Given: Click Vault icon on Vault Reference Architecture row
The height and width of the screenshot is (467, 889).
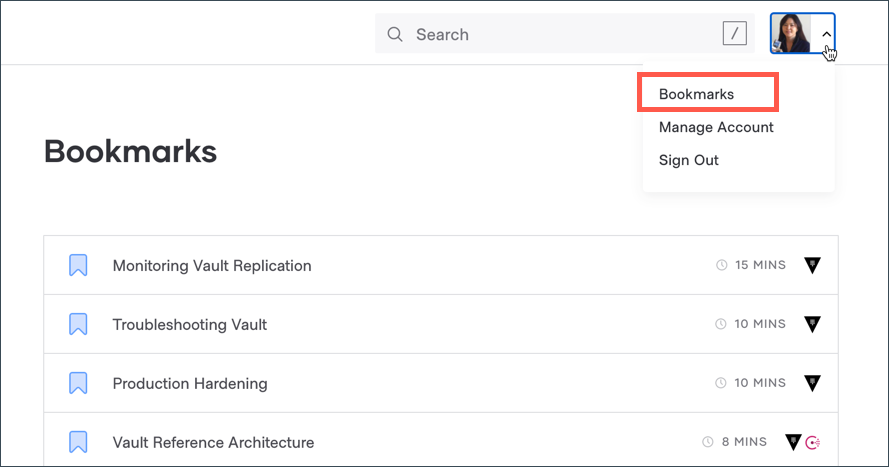Looking at the screenshot, I should [794, 442].
